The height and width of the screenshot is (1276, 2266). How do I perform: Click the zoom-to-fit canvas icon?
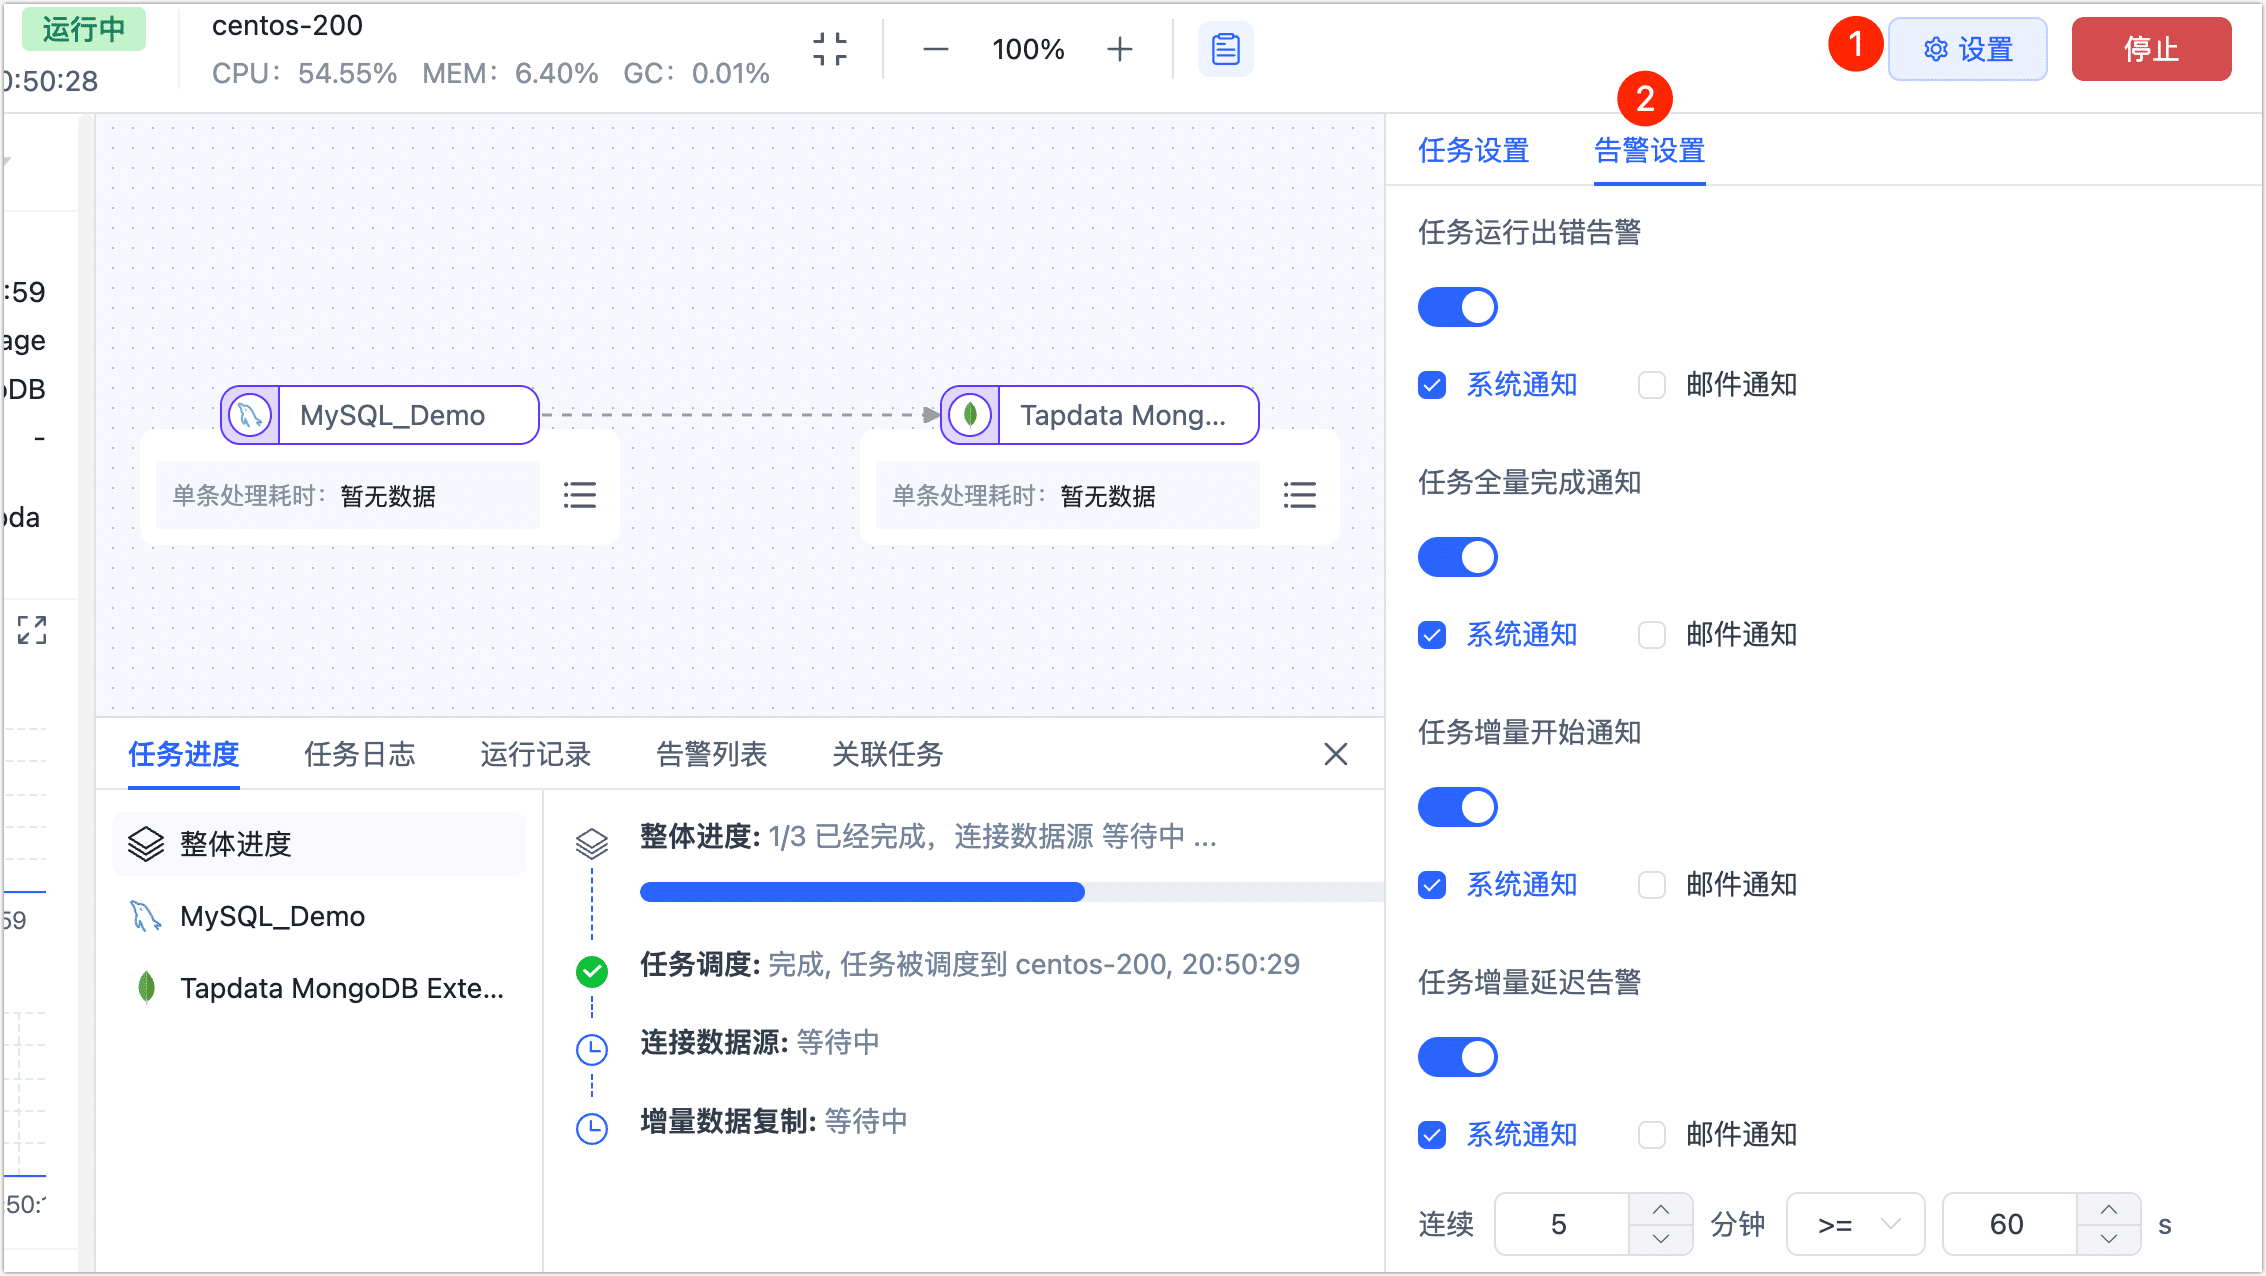click(829, 48)
